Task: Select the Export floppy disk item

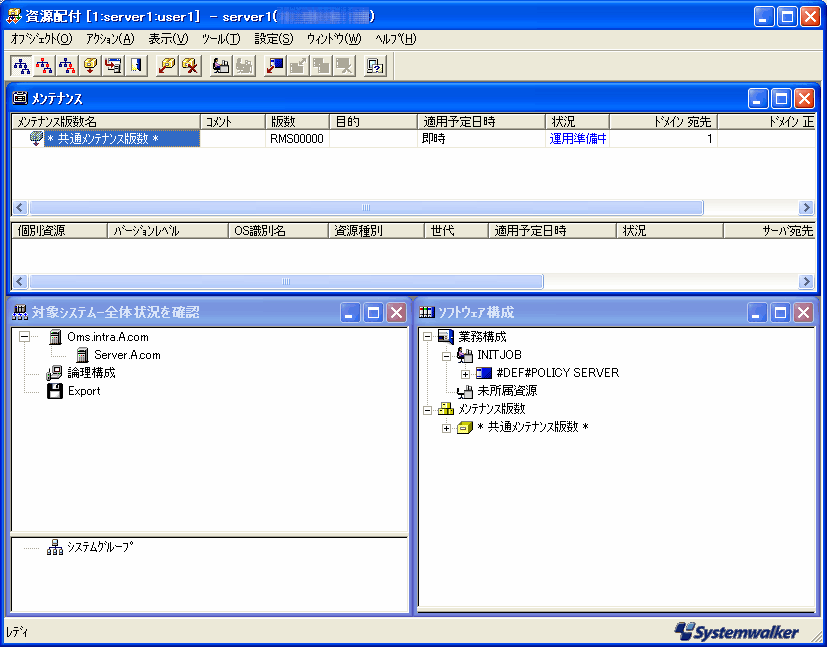Action: pyautogui.click(x=84, y=391)
